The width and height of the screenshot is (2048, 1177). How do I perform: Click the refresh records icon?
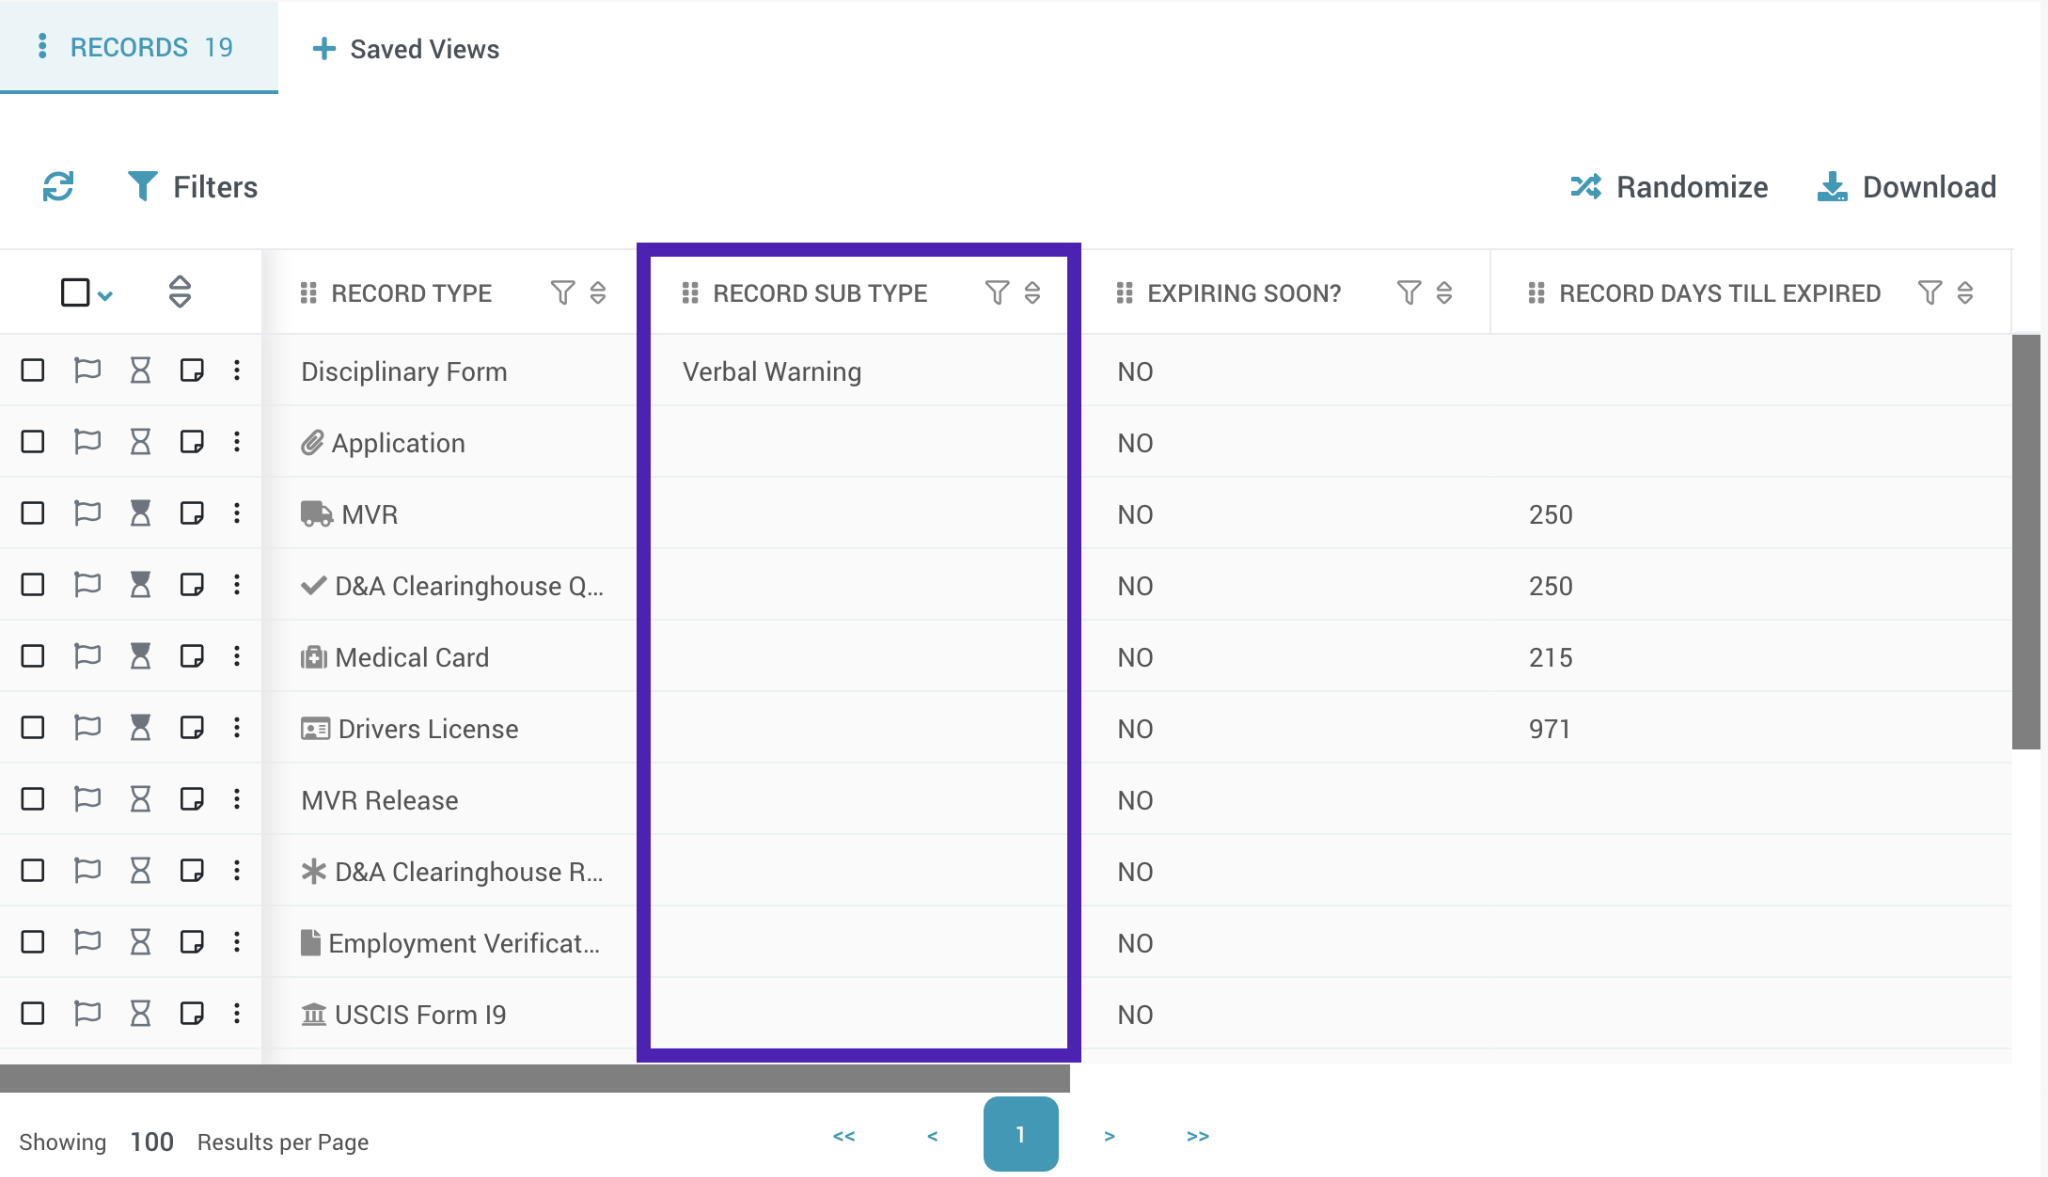[x=58, y=187]
